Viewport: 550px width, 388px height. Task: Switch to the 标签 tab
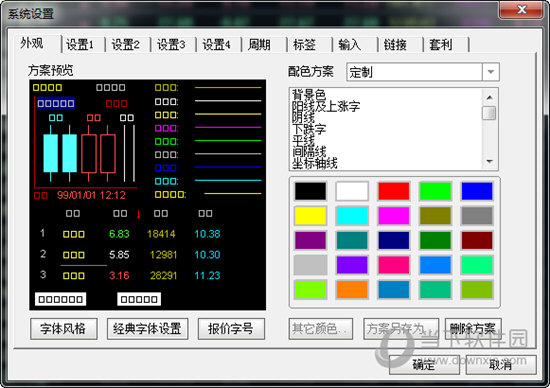[x=304, y=45]
